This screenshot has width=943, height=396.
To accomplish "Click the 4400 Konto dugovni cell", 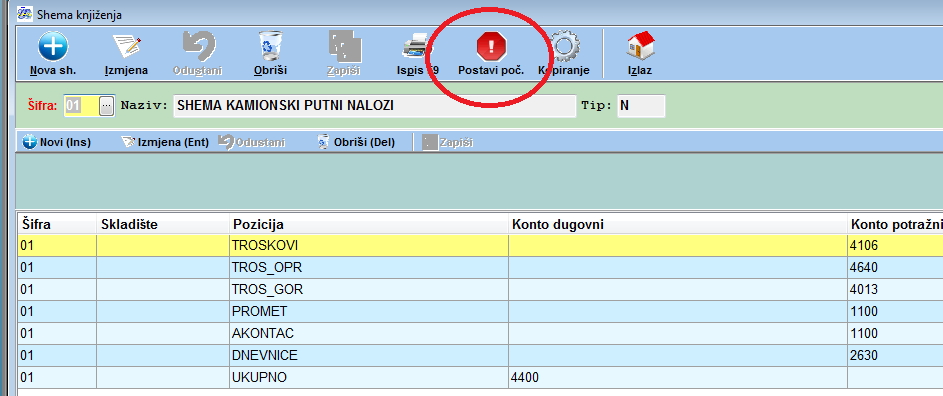I will click(678, 378).
